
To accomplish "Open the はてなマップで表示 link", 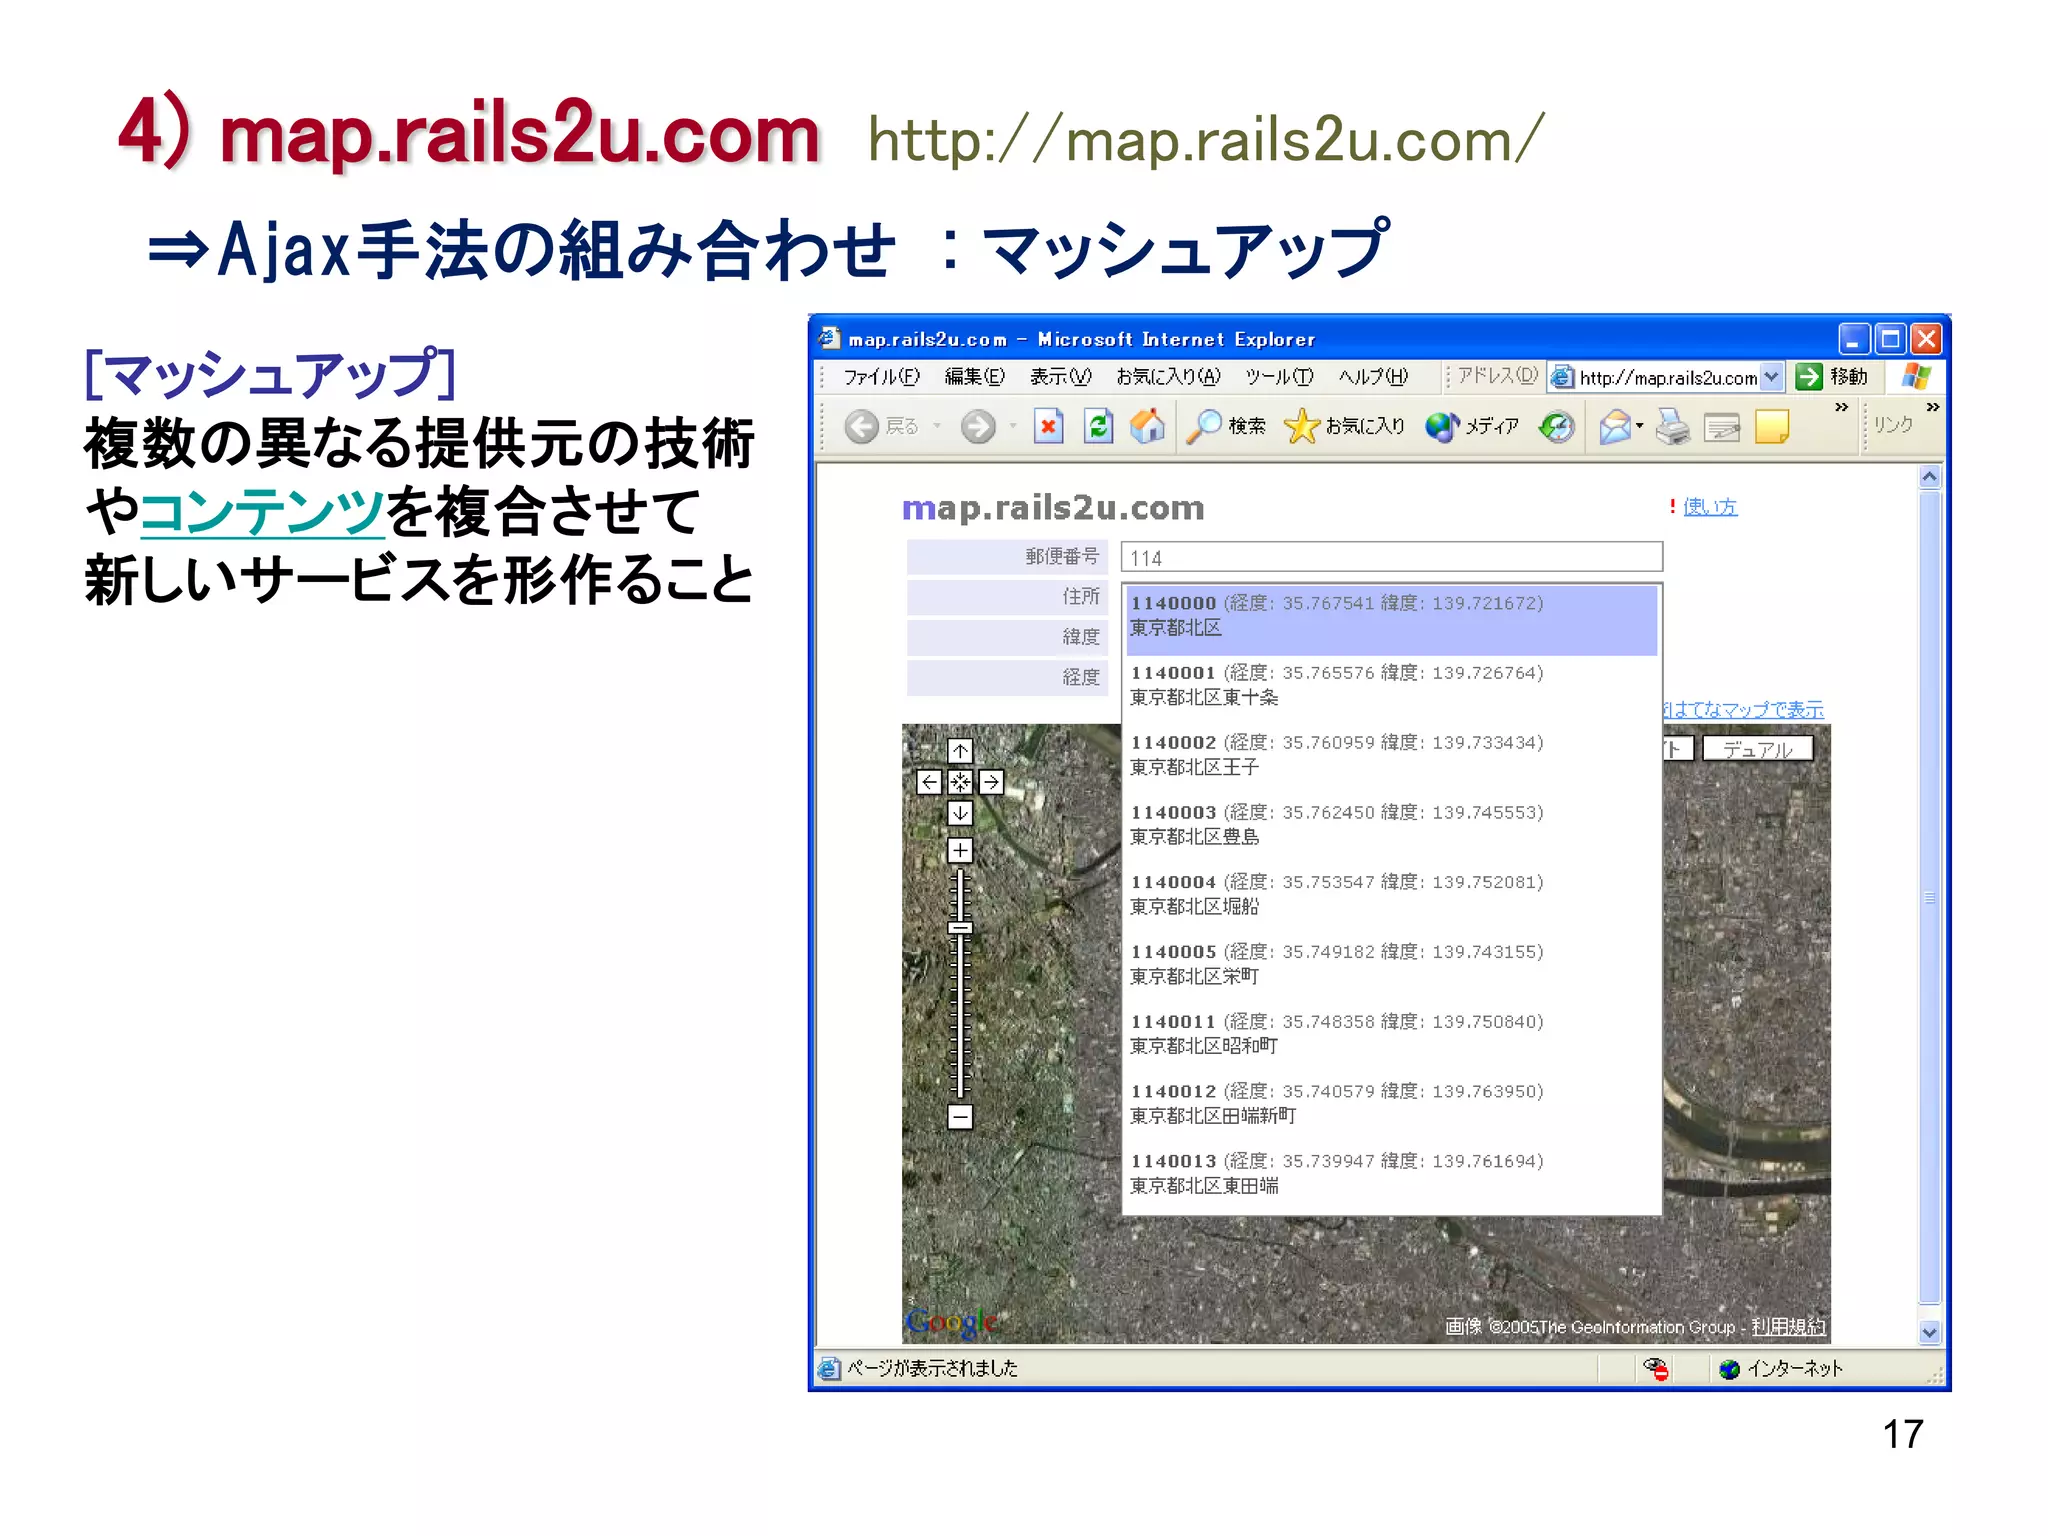I will 1743,709.
